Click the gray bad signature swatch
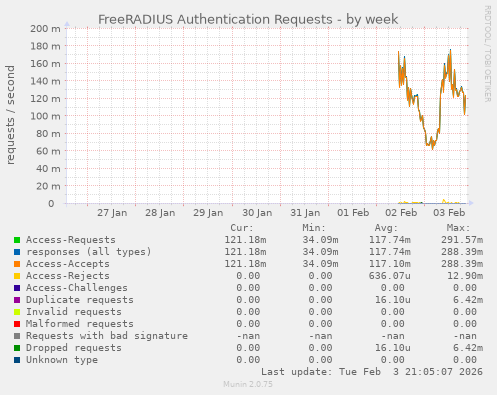Screen dimensions: 497x395 (17, 336)
